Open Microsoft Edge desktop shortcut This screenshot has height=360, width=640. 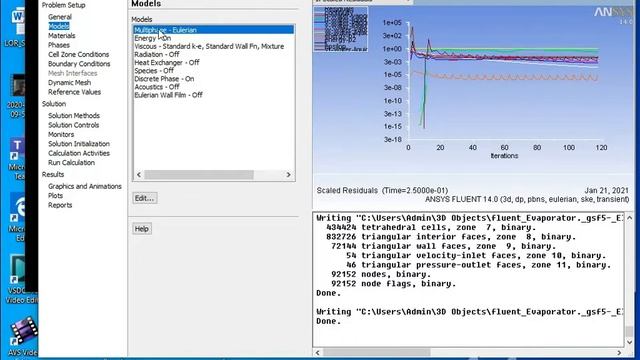pyautogui.click(x=18, y=218)
